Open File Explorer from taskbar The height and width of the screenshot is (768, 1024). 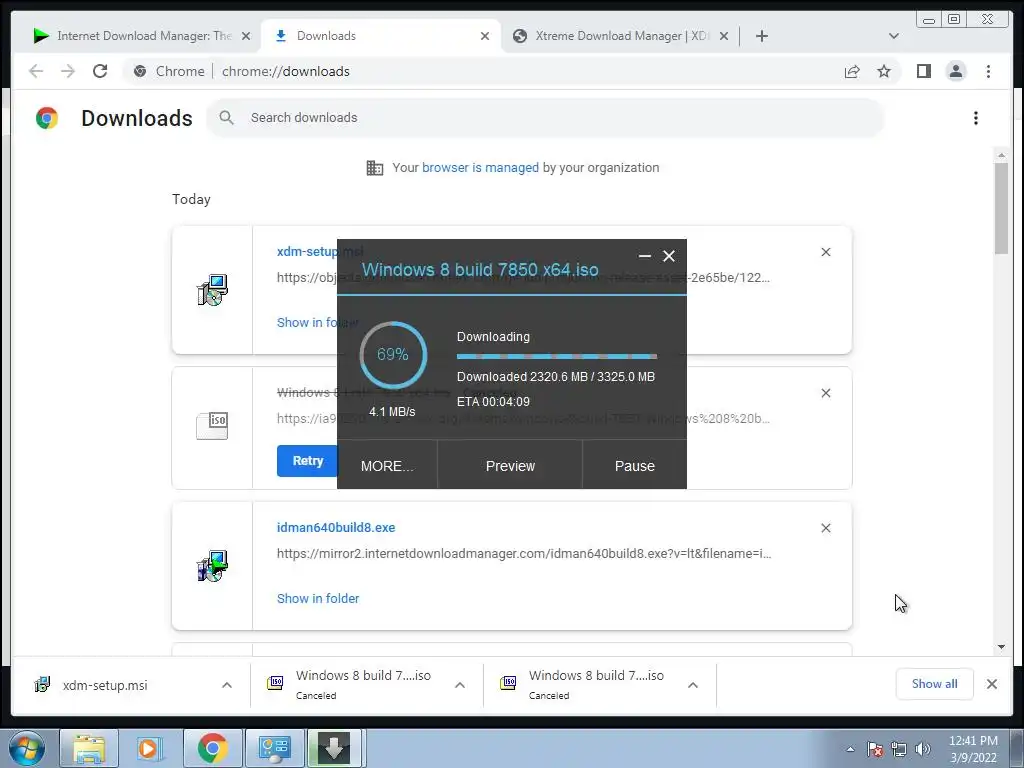89,748
